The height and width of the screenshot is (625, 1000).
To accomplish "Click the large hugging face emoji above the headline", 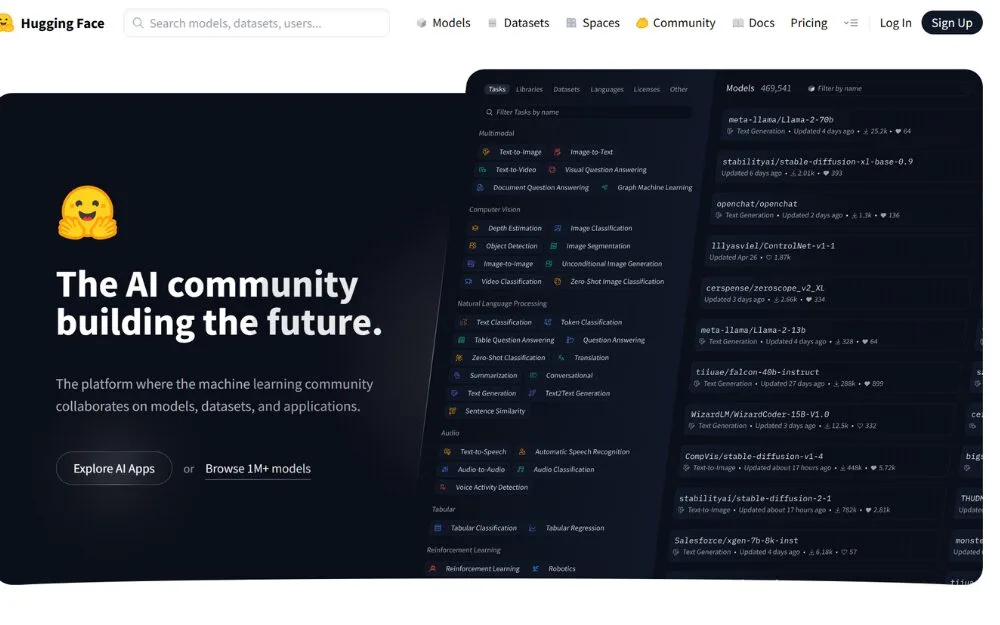I will point(87,213).
